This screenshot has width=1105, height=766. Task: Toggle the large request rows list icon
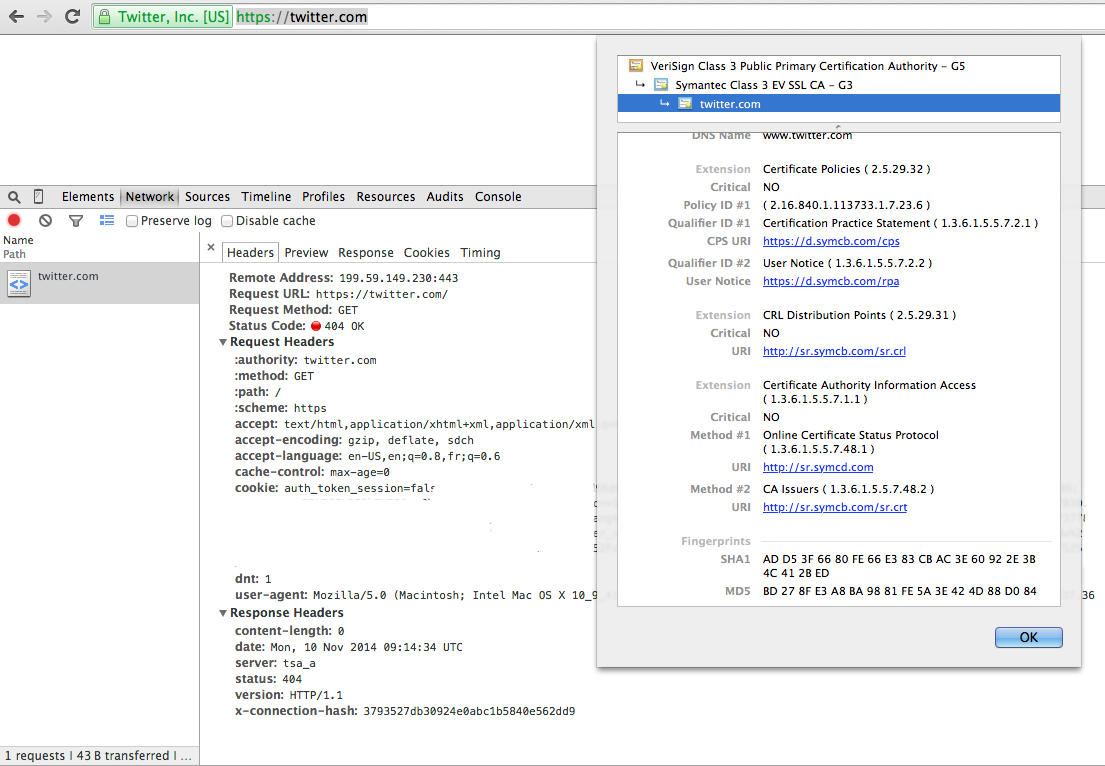[x=106, y=221]
